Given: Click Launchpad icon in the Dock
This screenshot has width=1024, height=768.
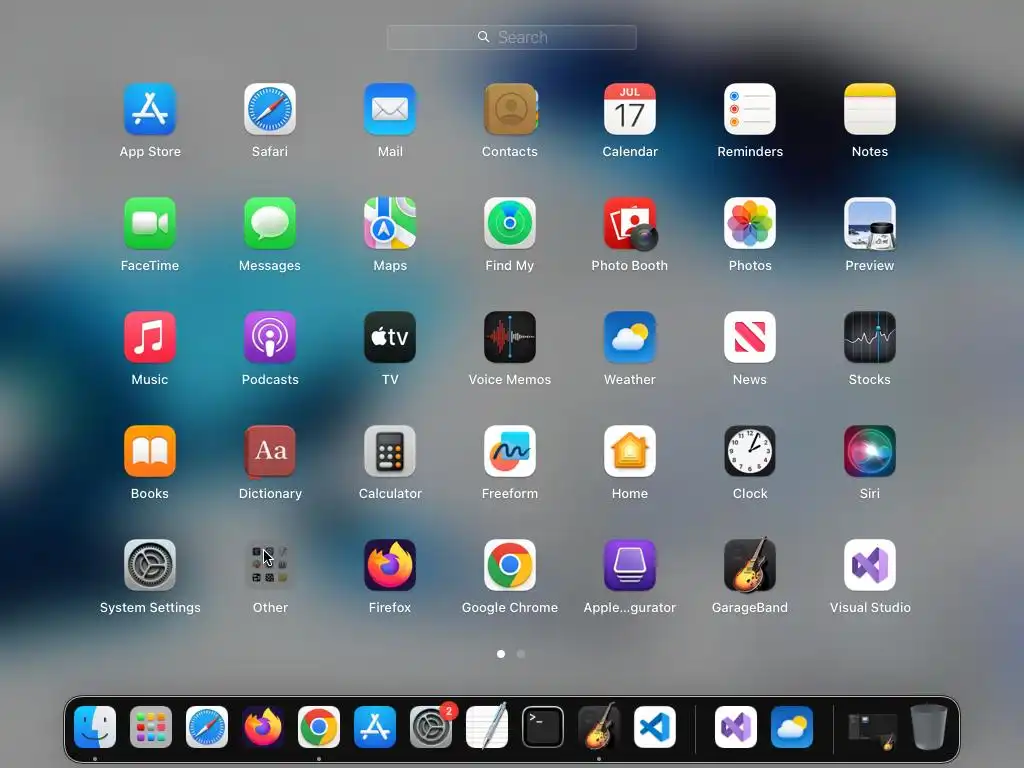Looking at the screenshot, I should (151, 727).
